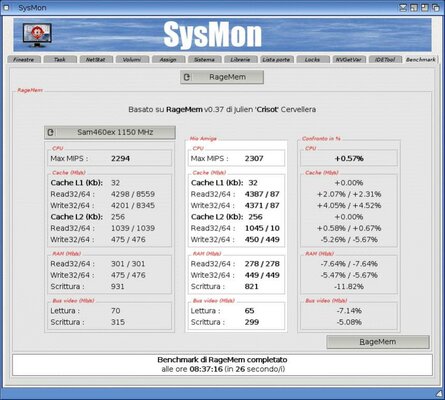Click the Mio Amiga L2 write value 450 / 449
This screenshot has width=445, height=400.
pos(262,239)
